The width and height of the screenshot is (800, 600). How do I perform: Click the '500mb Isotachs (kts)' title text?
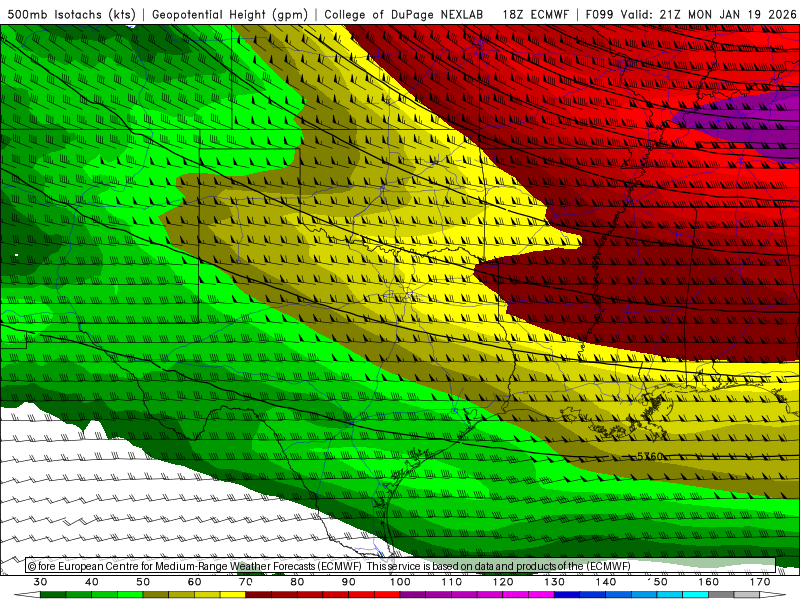[71, 14]
